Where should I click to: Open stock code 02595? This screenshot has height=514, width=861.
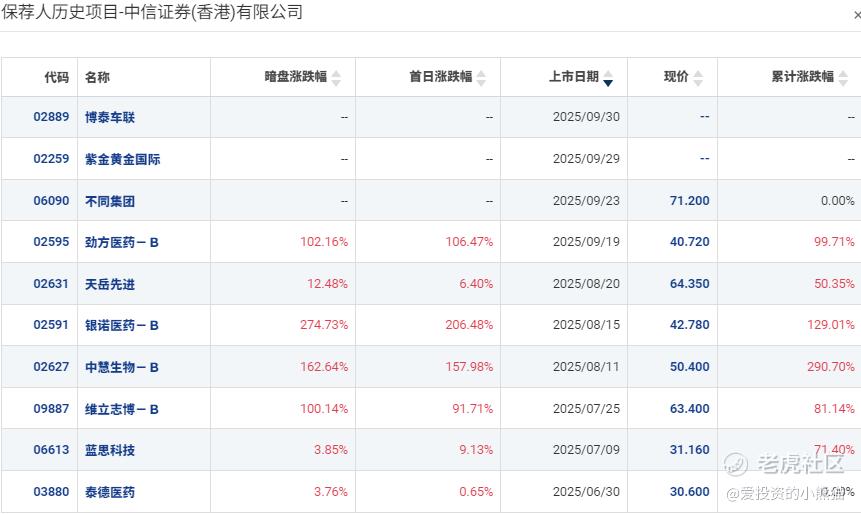tap(51, 242)
